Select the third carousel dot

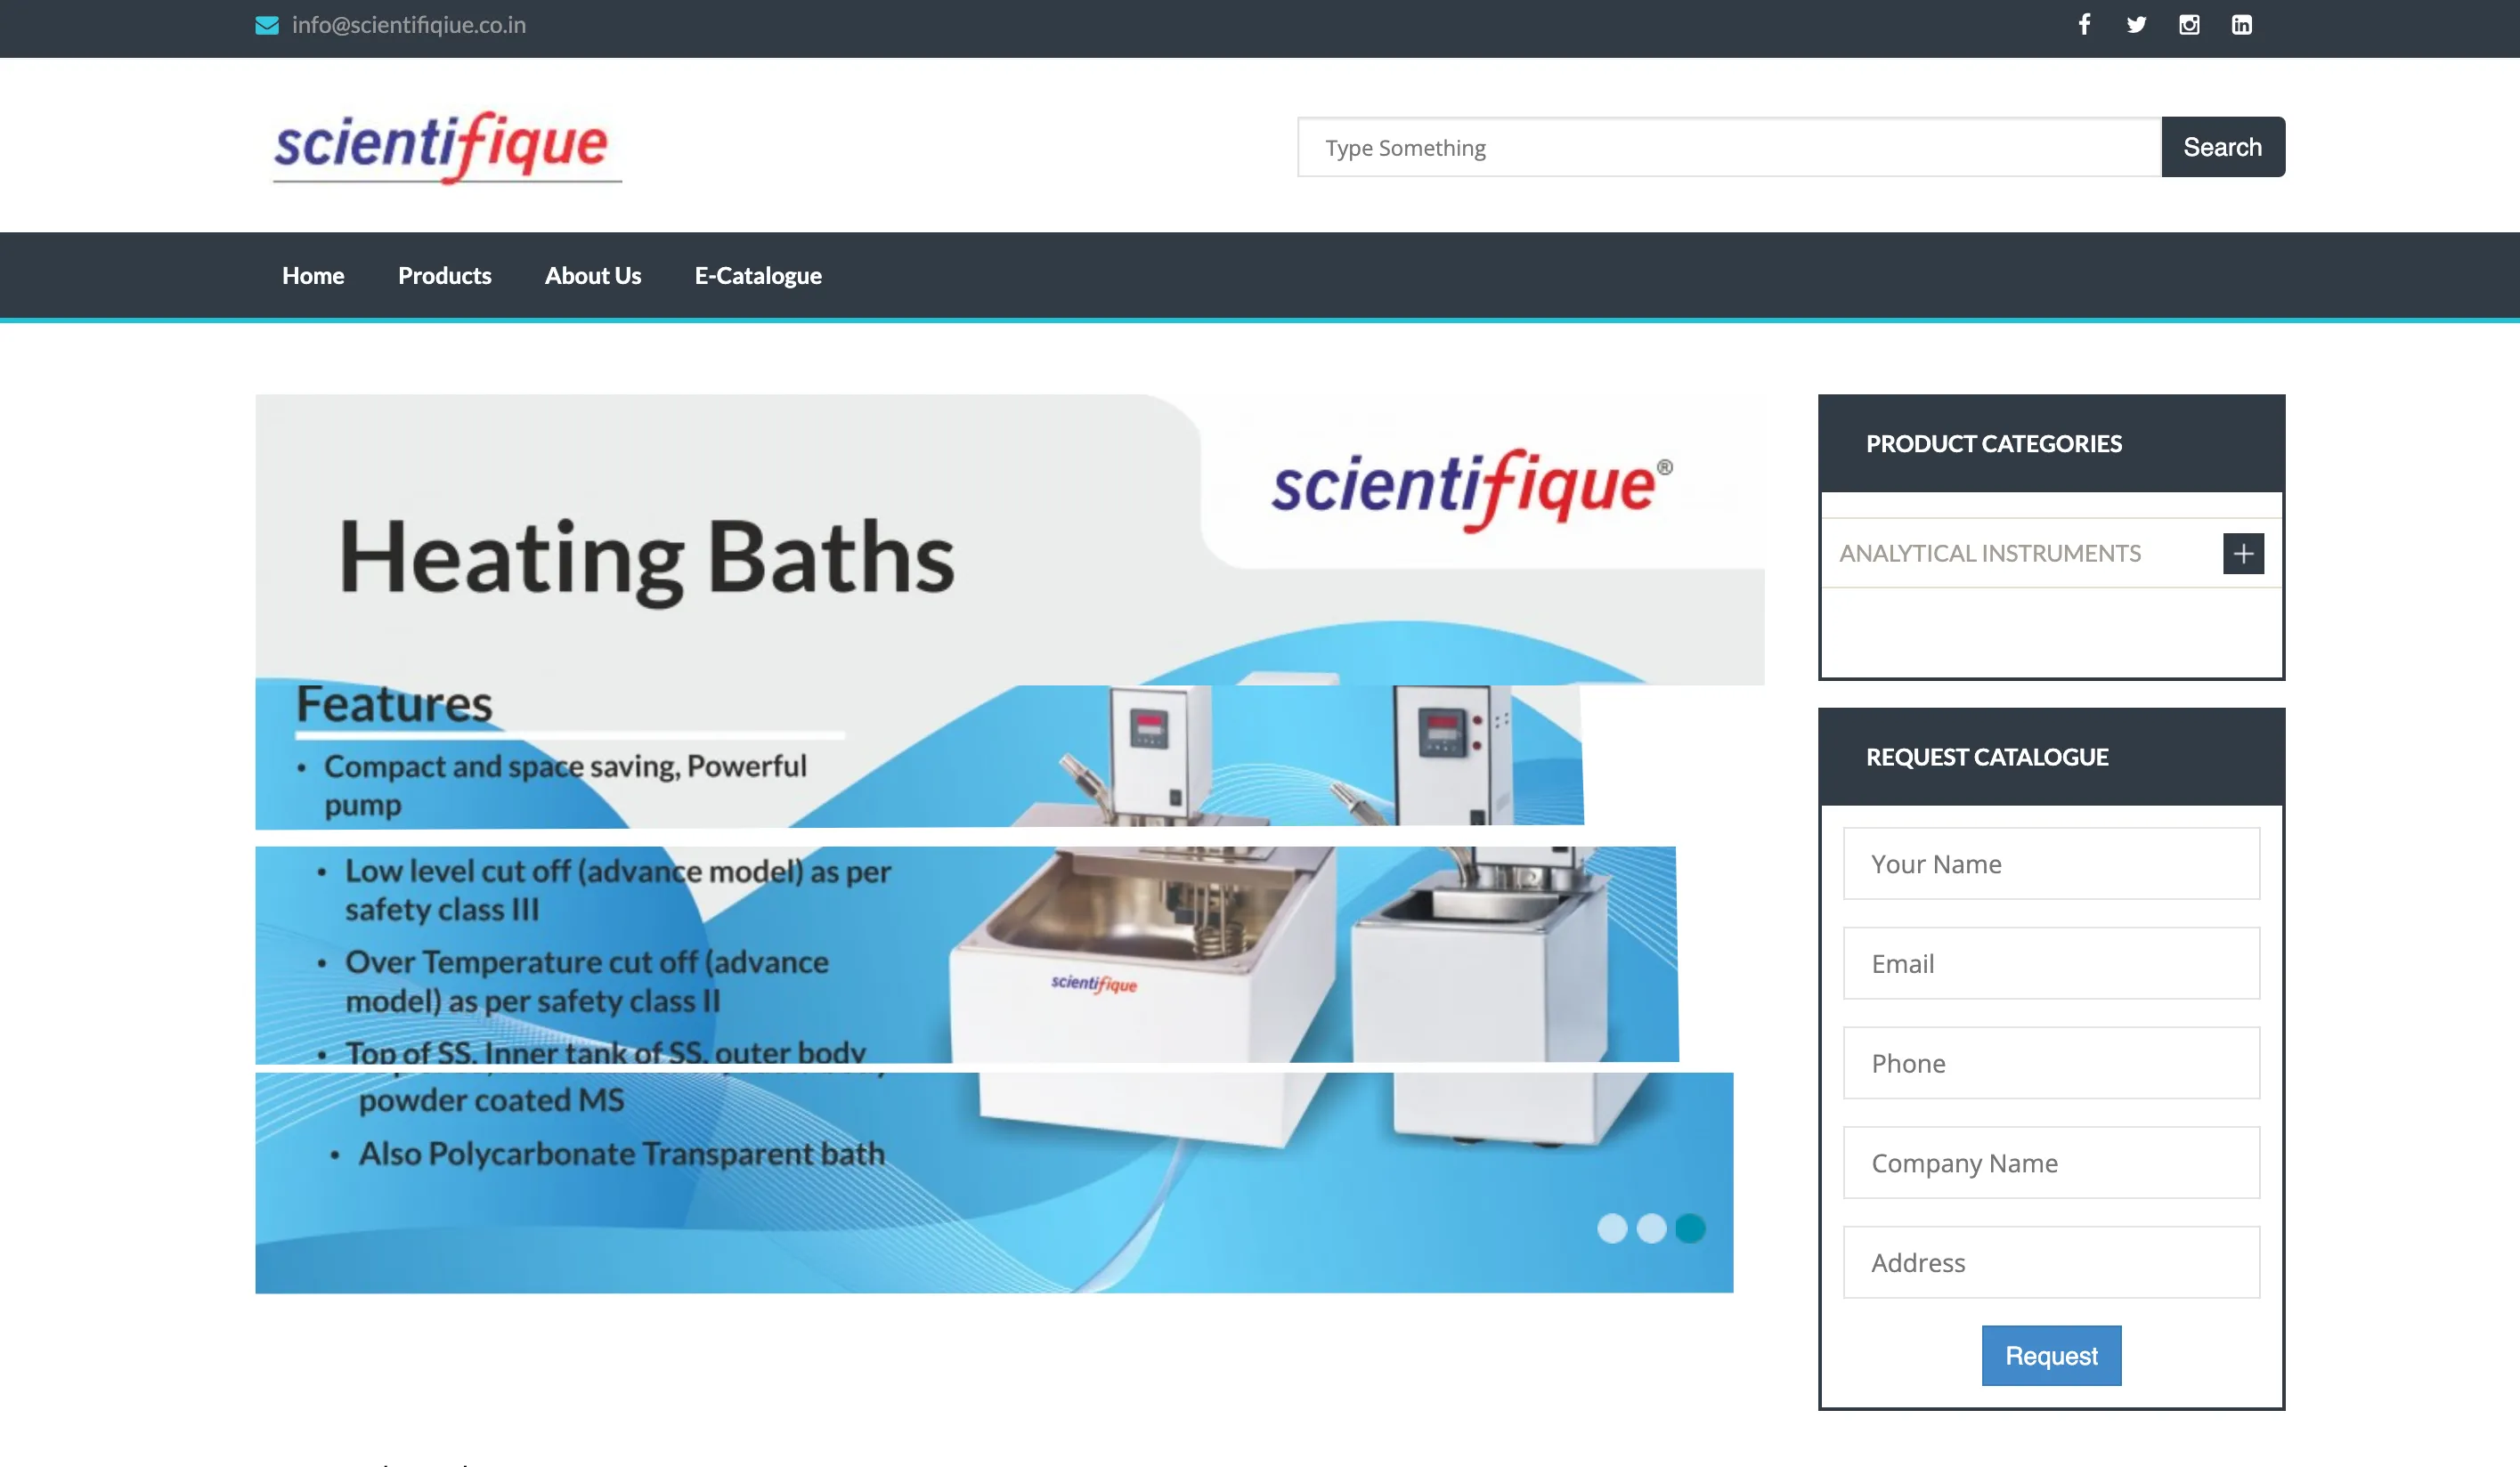1691,1230
